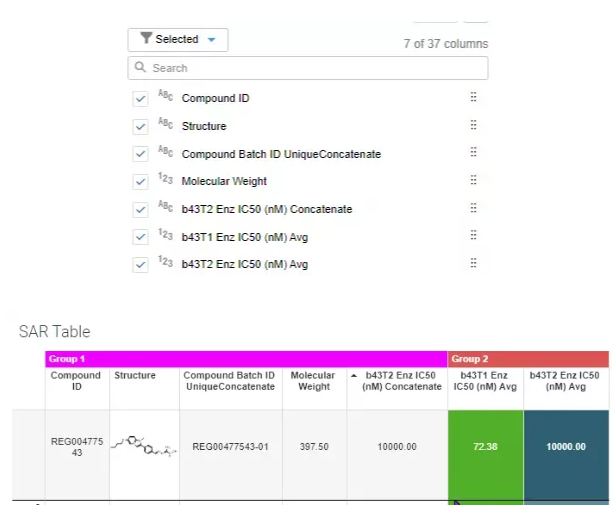Click the Molecular Weight column header

click(x=314, y=381)
